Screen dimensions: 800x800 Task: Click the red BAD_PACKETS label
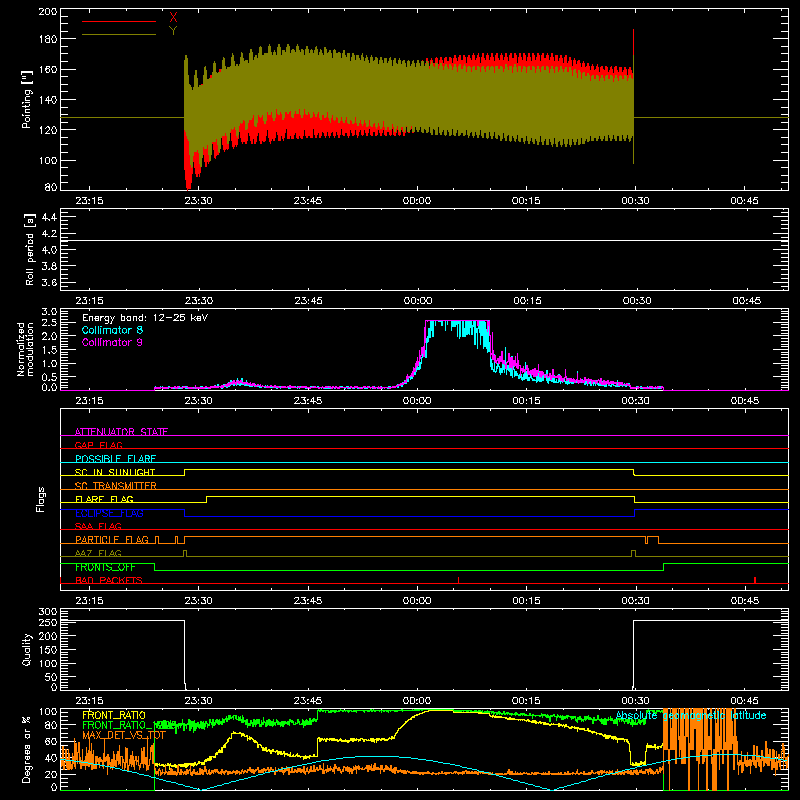109,580
